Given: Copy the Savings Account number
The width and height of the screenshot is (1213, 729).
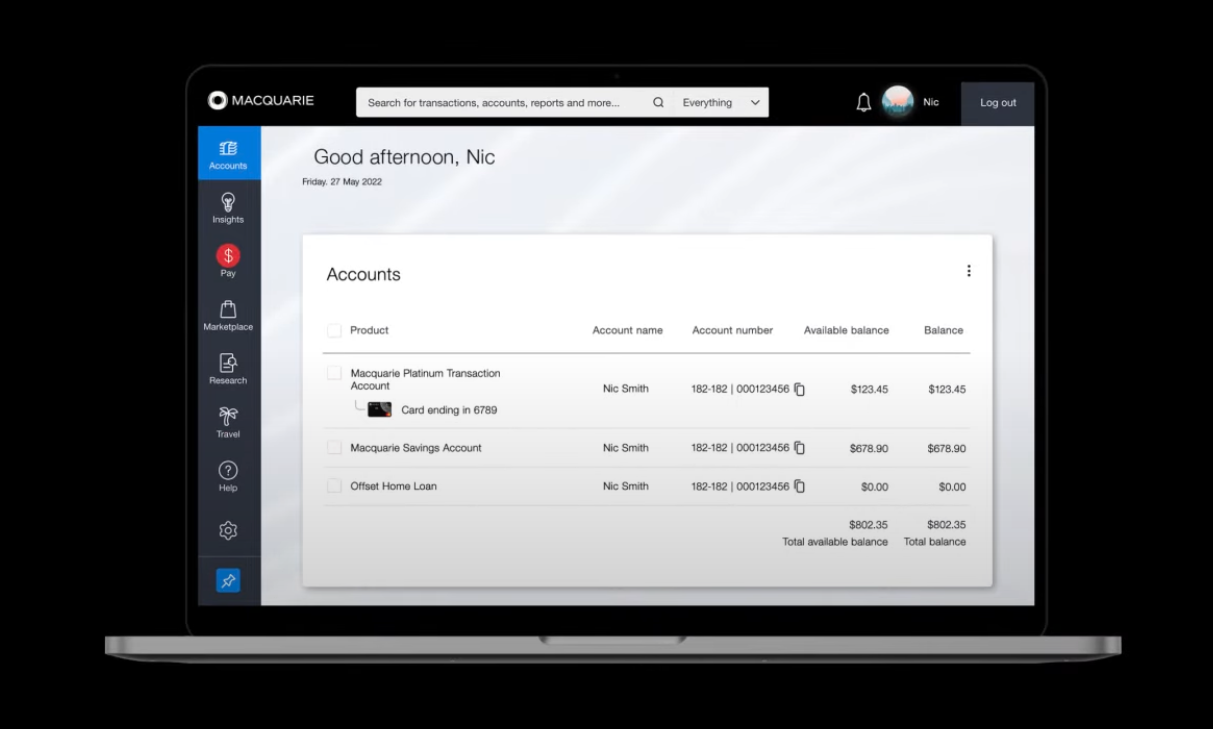Looking at the screenshot, I should click(x=800, y=448).
